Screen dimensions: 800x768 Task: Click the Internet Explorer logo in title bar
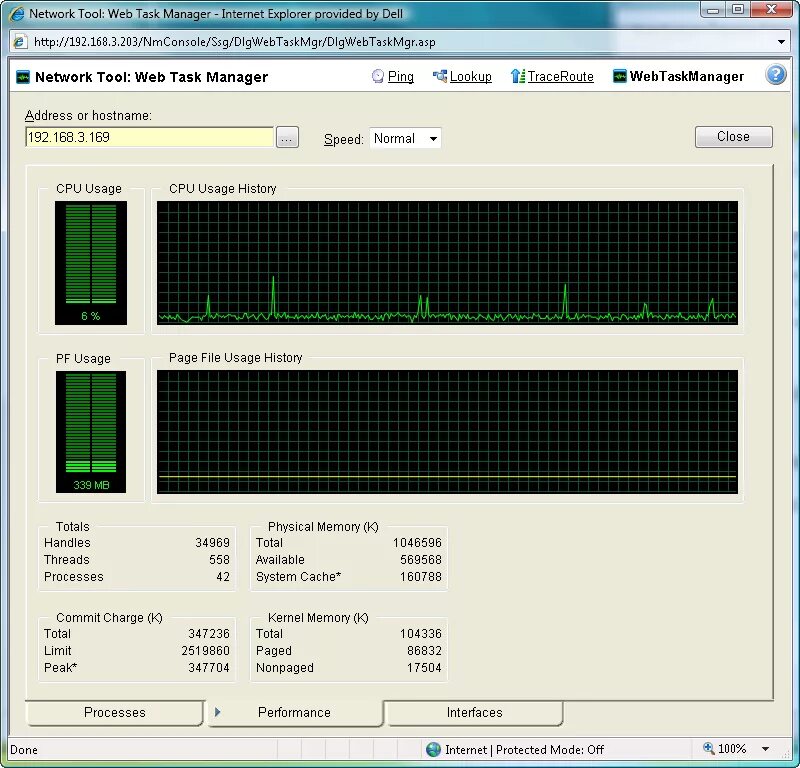[17, 13]
